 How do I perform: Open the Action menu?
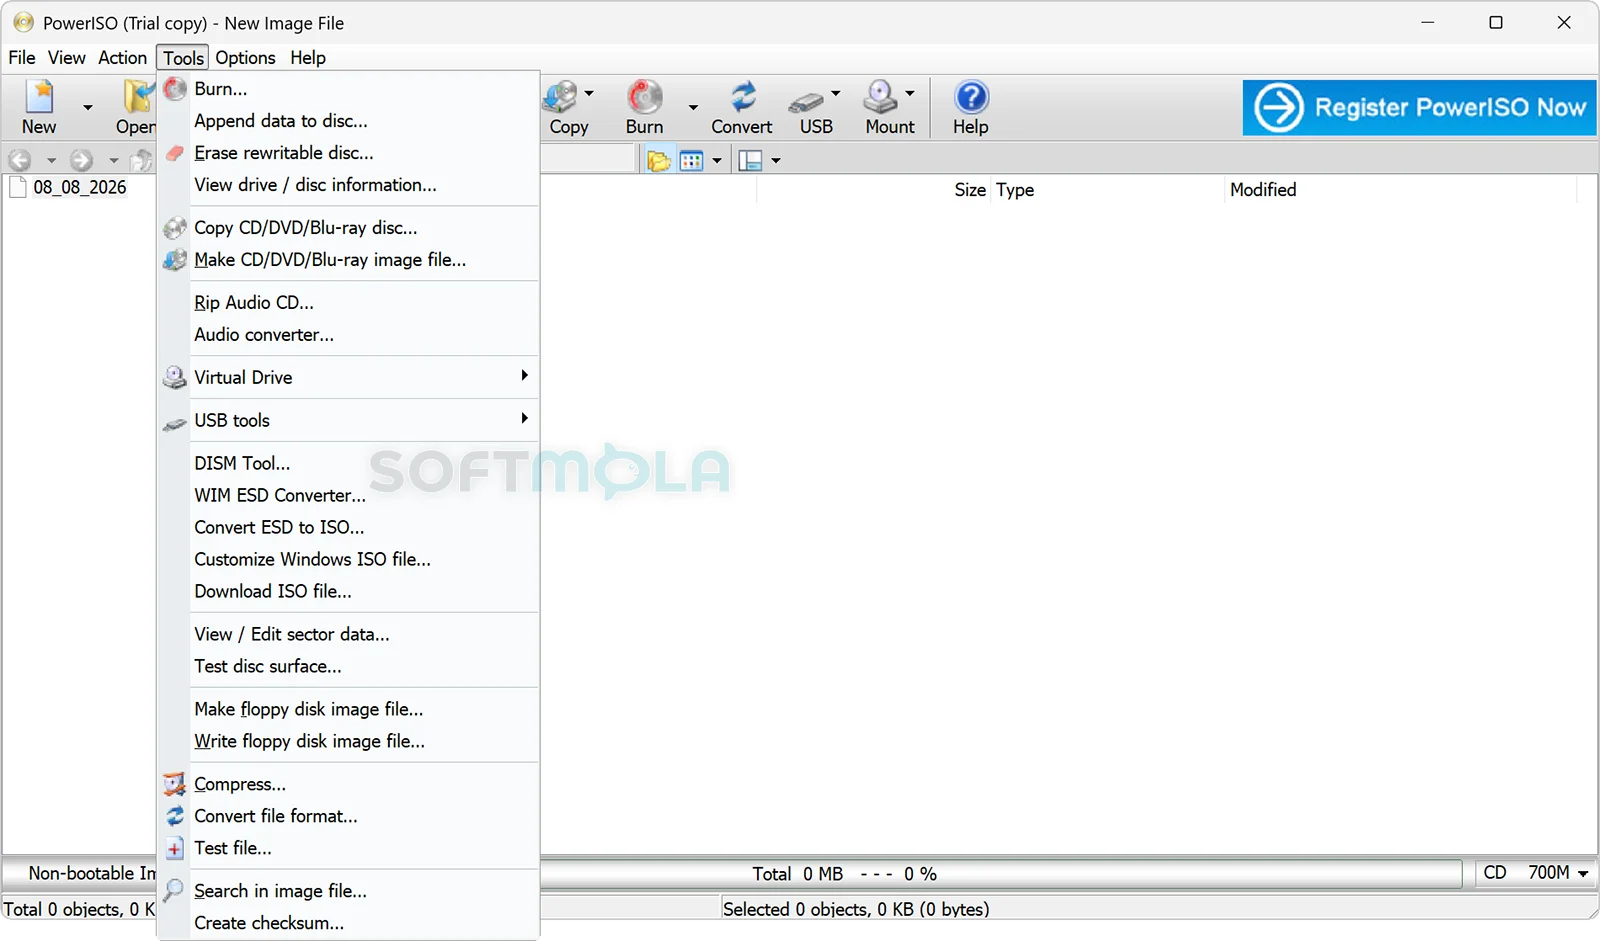pos(123,58)
